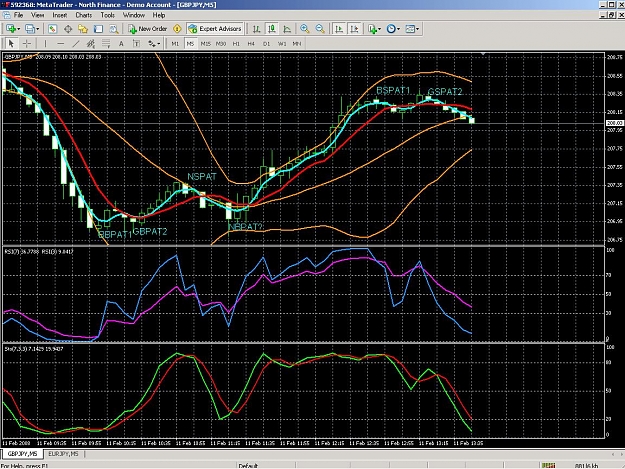Click the chart shift triangle marker
Image resolution: width=625 pixels, height=469 pixels.
click(x=483, y=53)
